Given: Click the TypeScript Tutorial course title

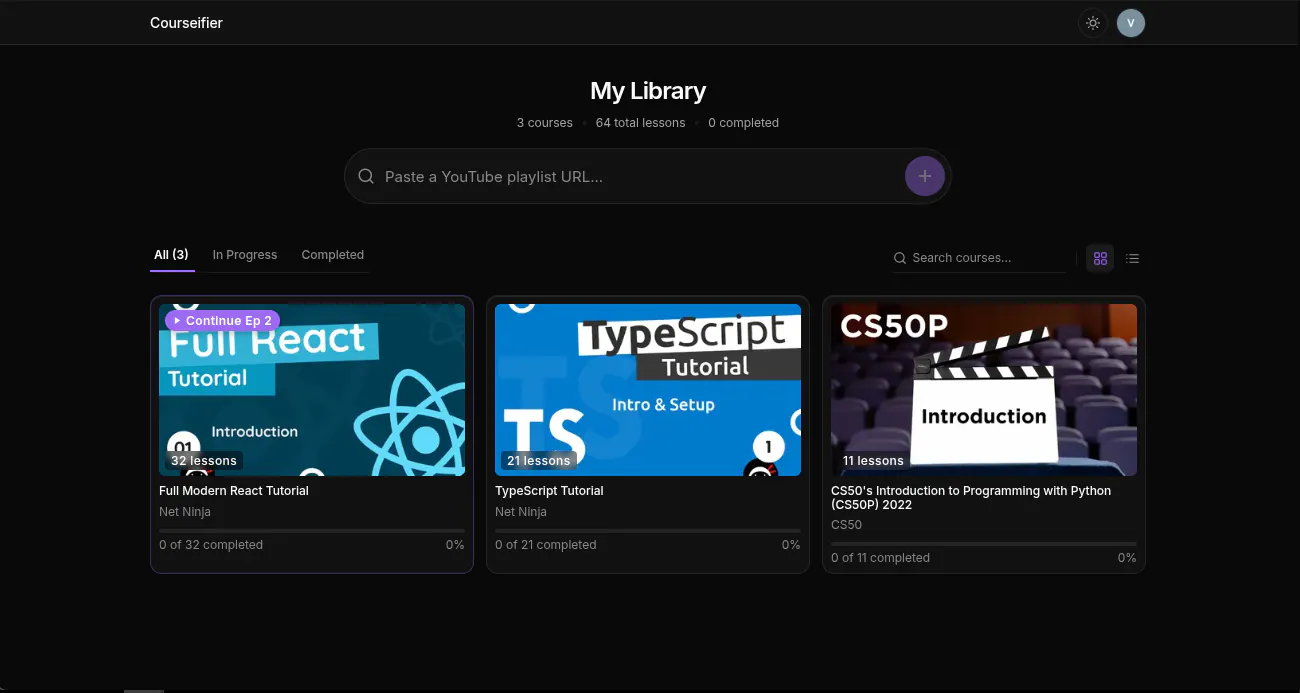Looking at the screenshot, I should (549, 491).
